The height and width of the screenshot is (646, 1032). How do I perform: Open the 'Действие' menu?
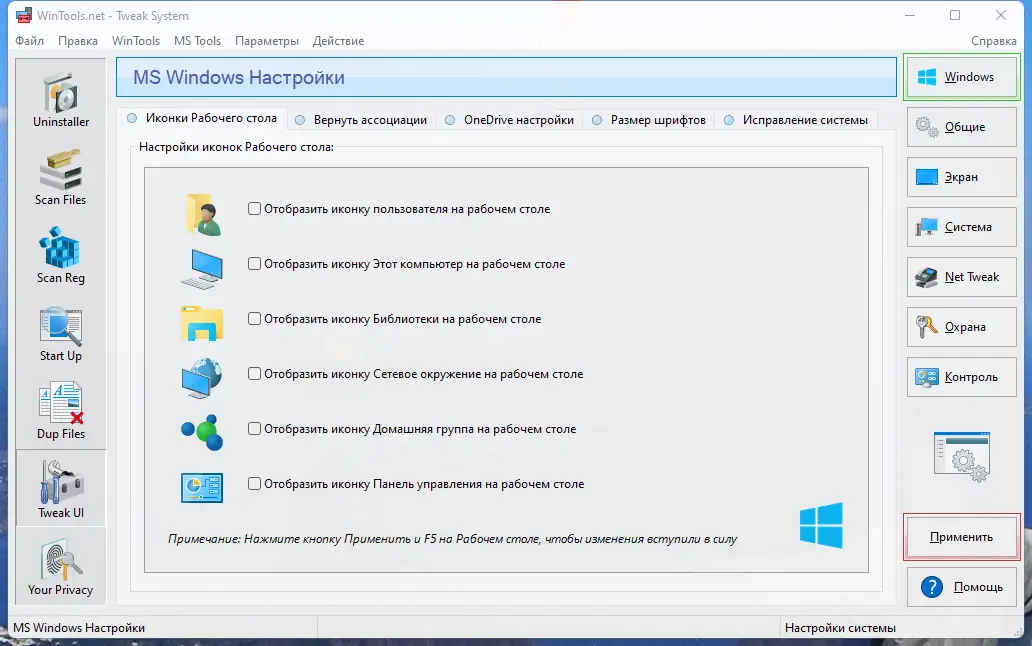[338, 41]
